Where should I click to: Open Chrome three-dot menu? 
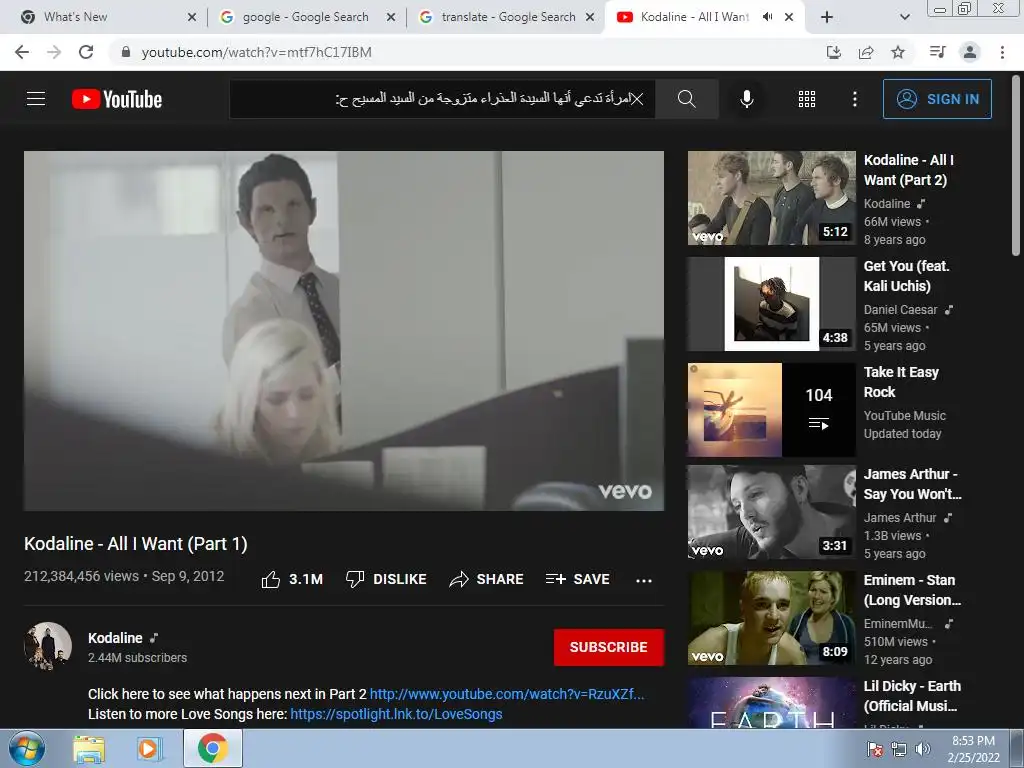(x=1002, y=52)
